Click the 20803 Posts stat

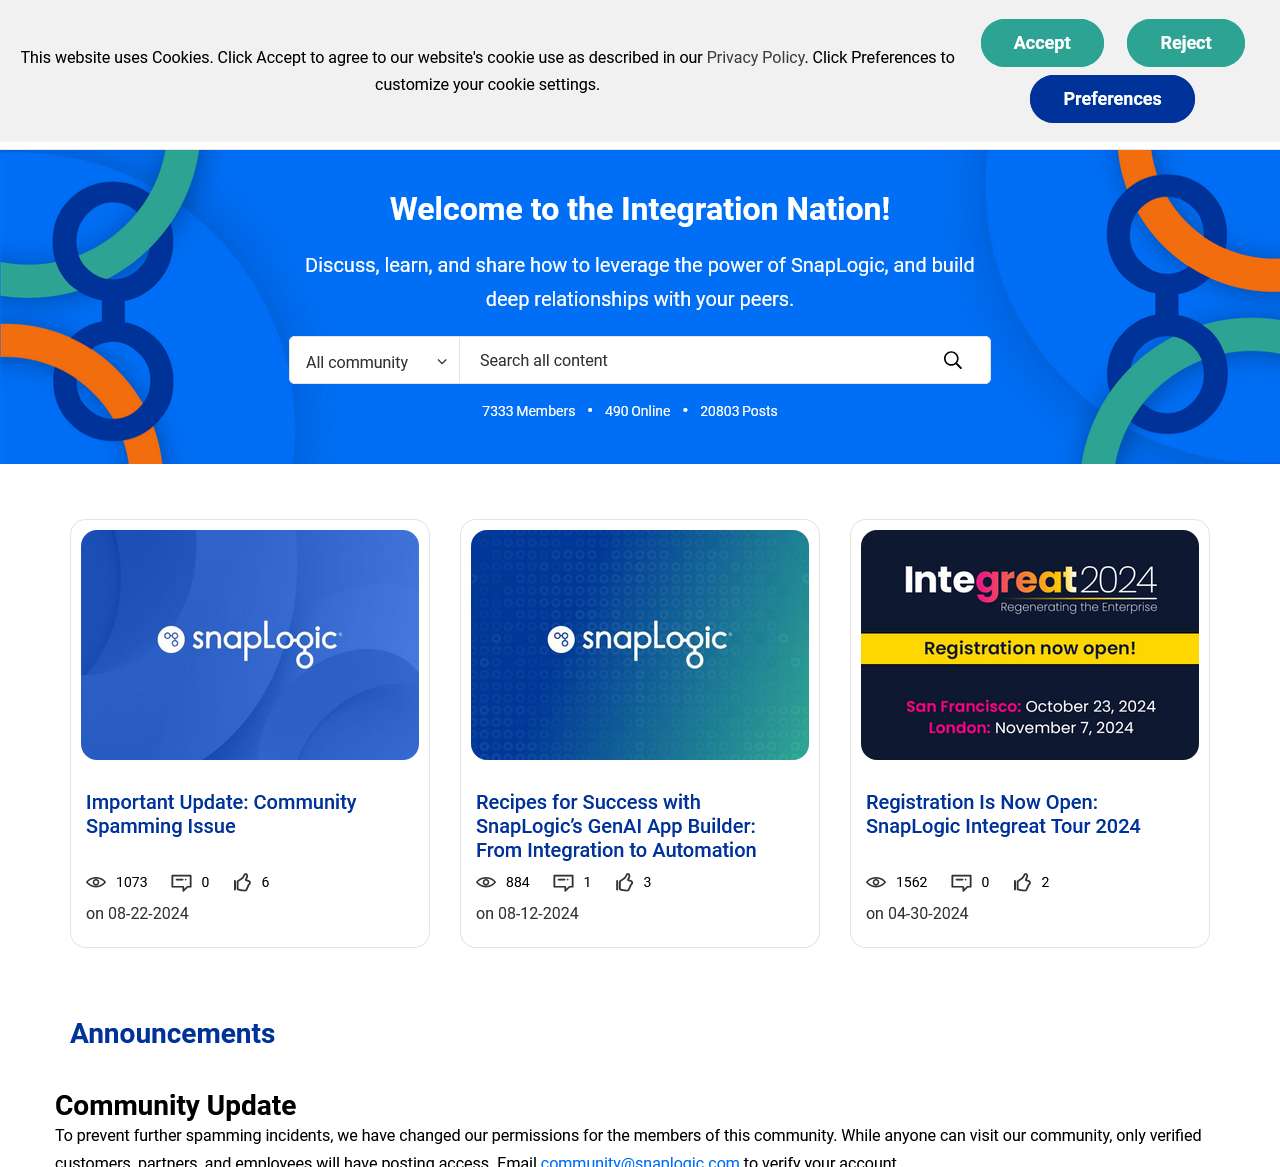click(738, 411)
